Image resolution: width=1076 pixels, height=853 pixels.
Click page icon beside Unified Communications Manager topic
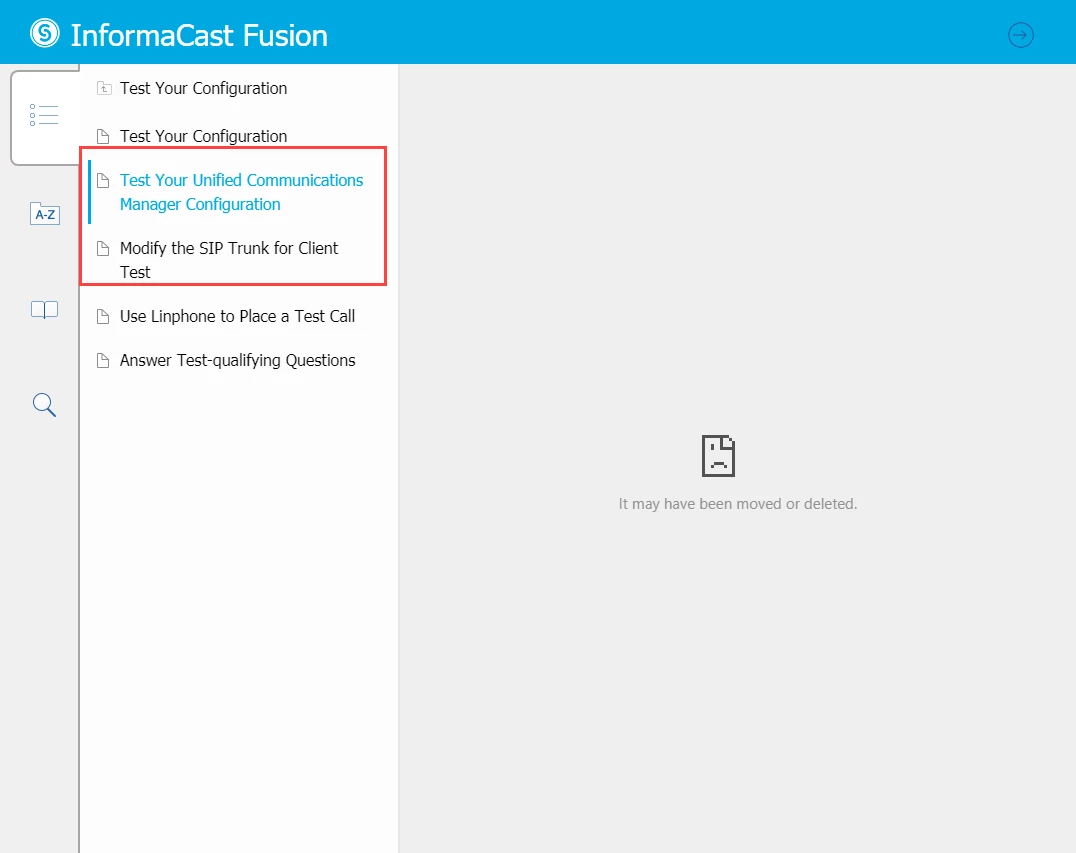pyautogui.click(x=103, y=180)
